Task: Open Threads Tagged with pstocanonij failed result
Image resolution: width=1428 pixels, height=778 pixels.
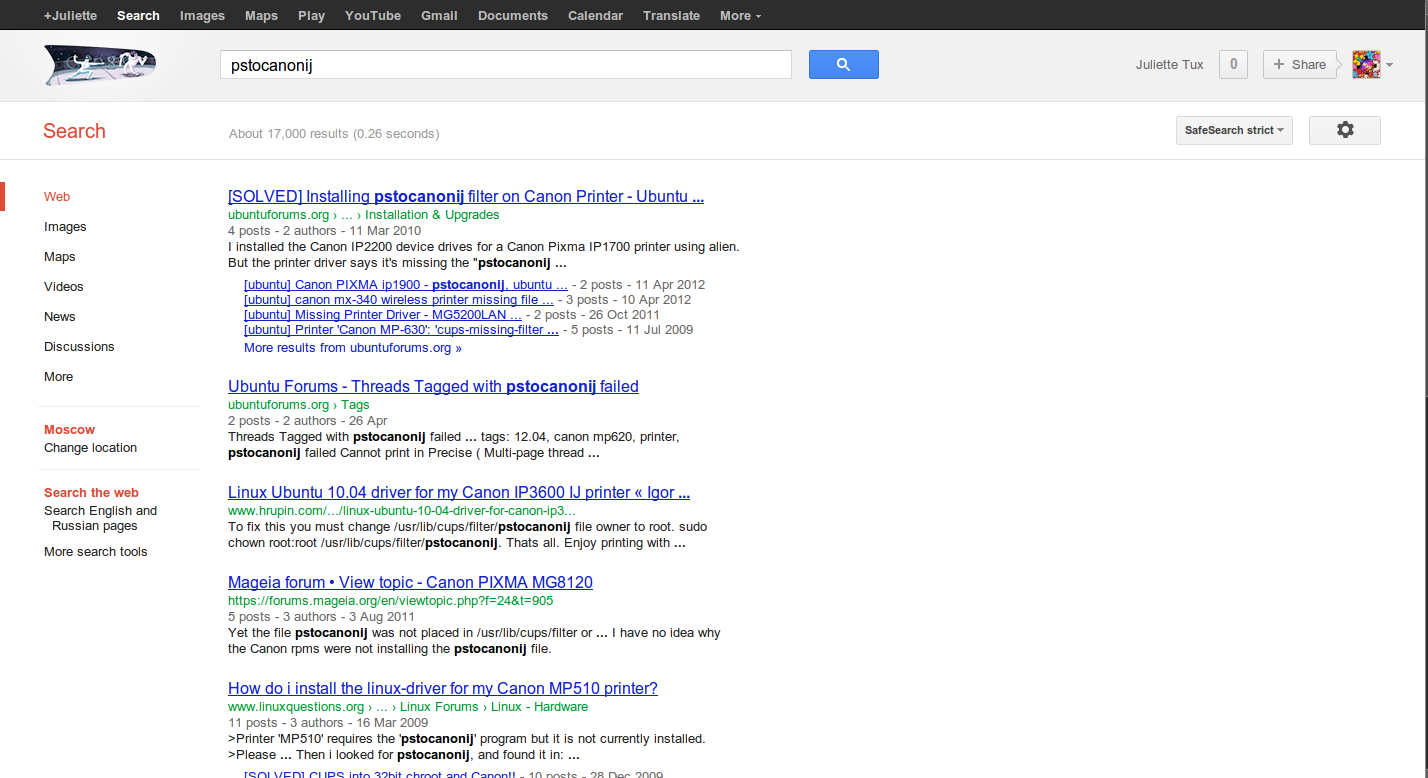Action: [x=433, y=387]
